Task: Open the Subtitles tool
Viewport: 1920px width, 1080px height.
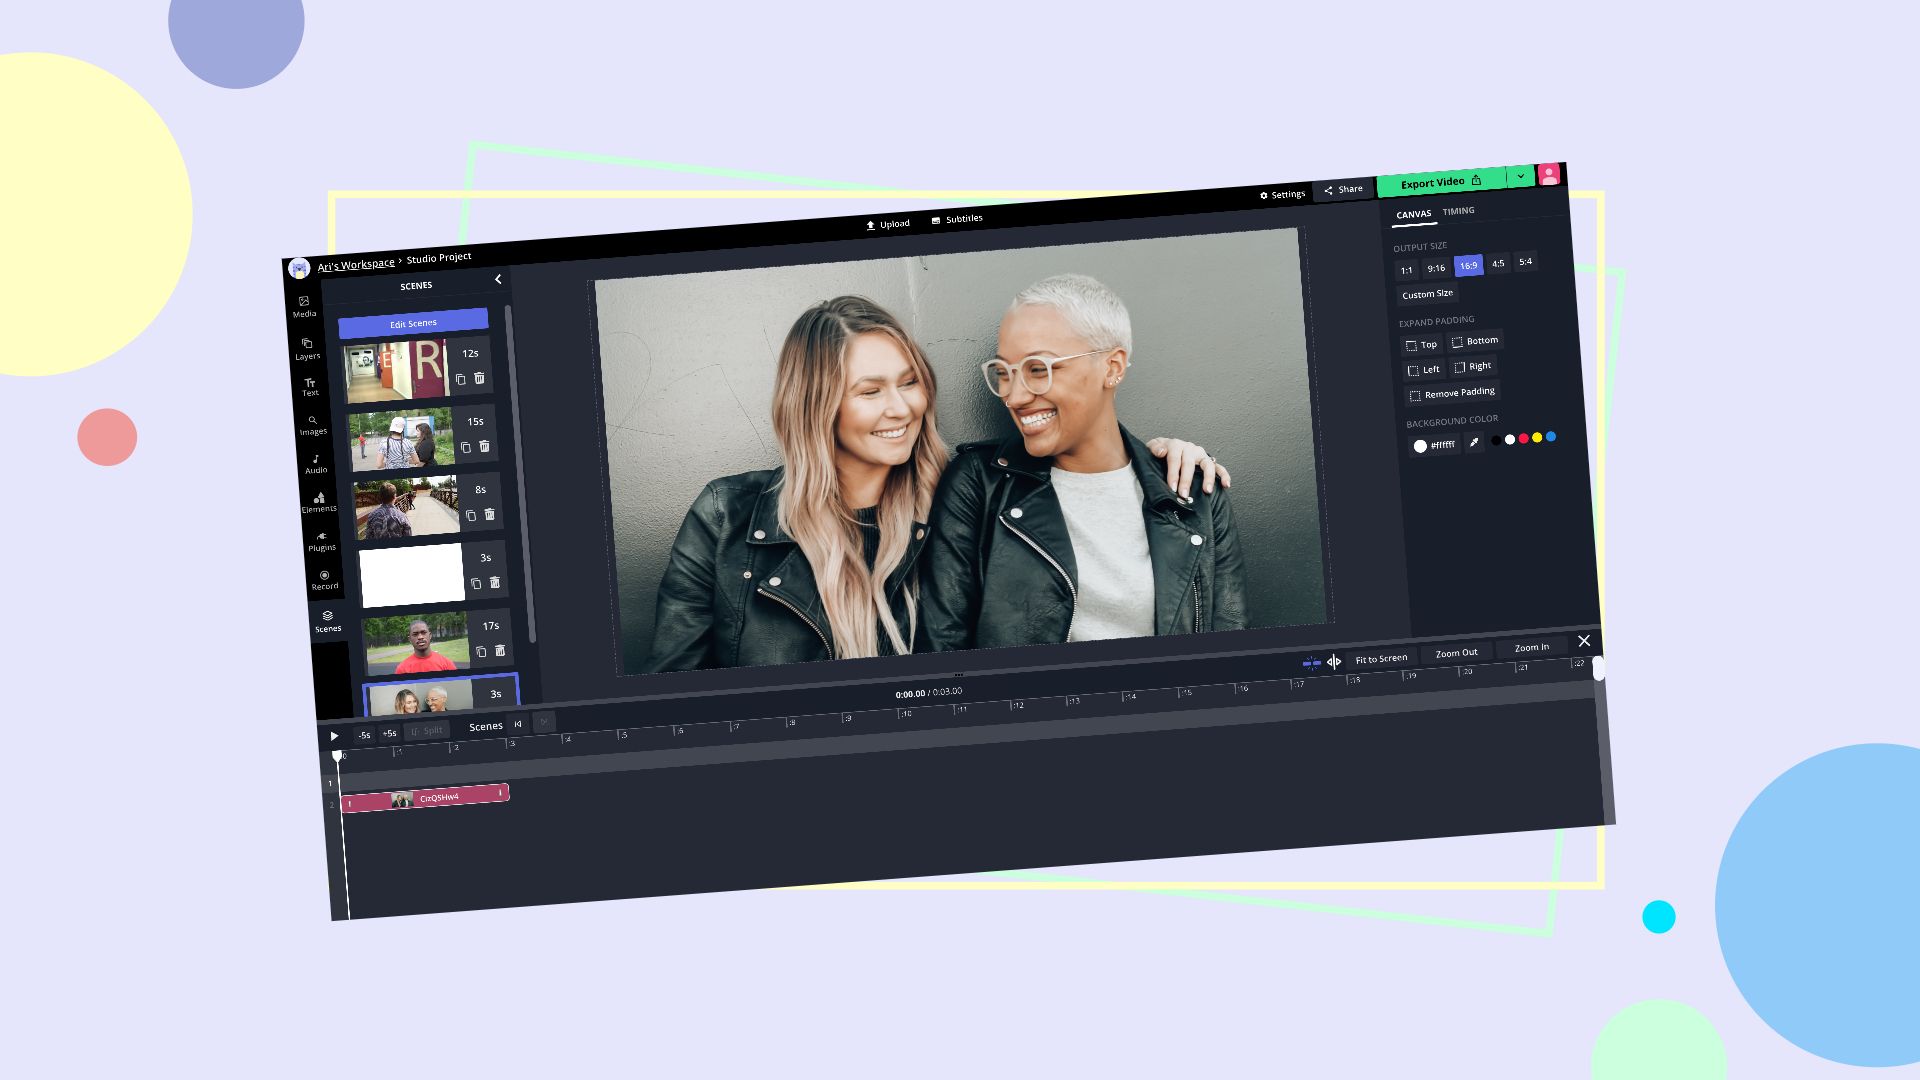Action: pyautogui.click(x=958, y=218)
